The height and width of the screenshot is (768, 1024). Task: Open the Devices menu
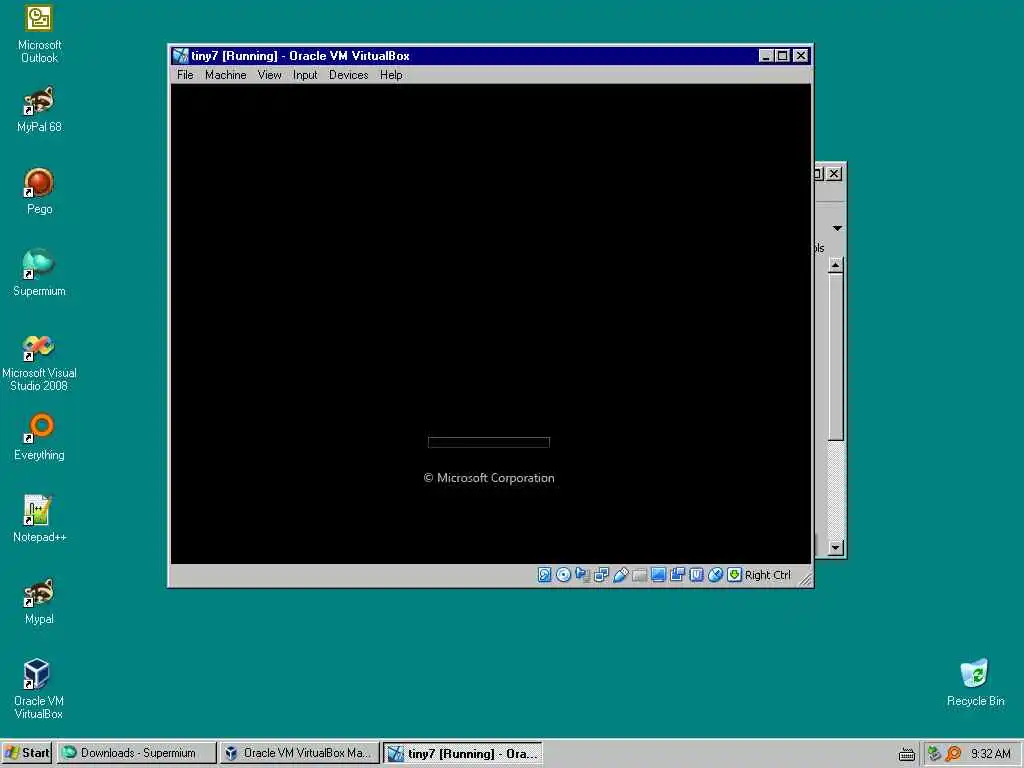tap(349, 75)
